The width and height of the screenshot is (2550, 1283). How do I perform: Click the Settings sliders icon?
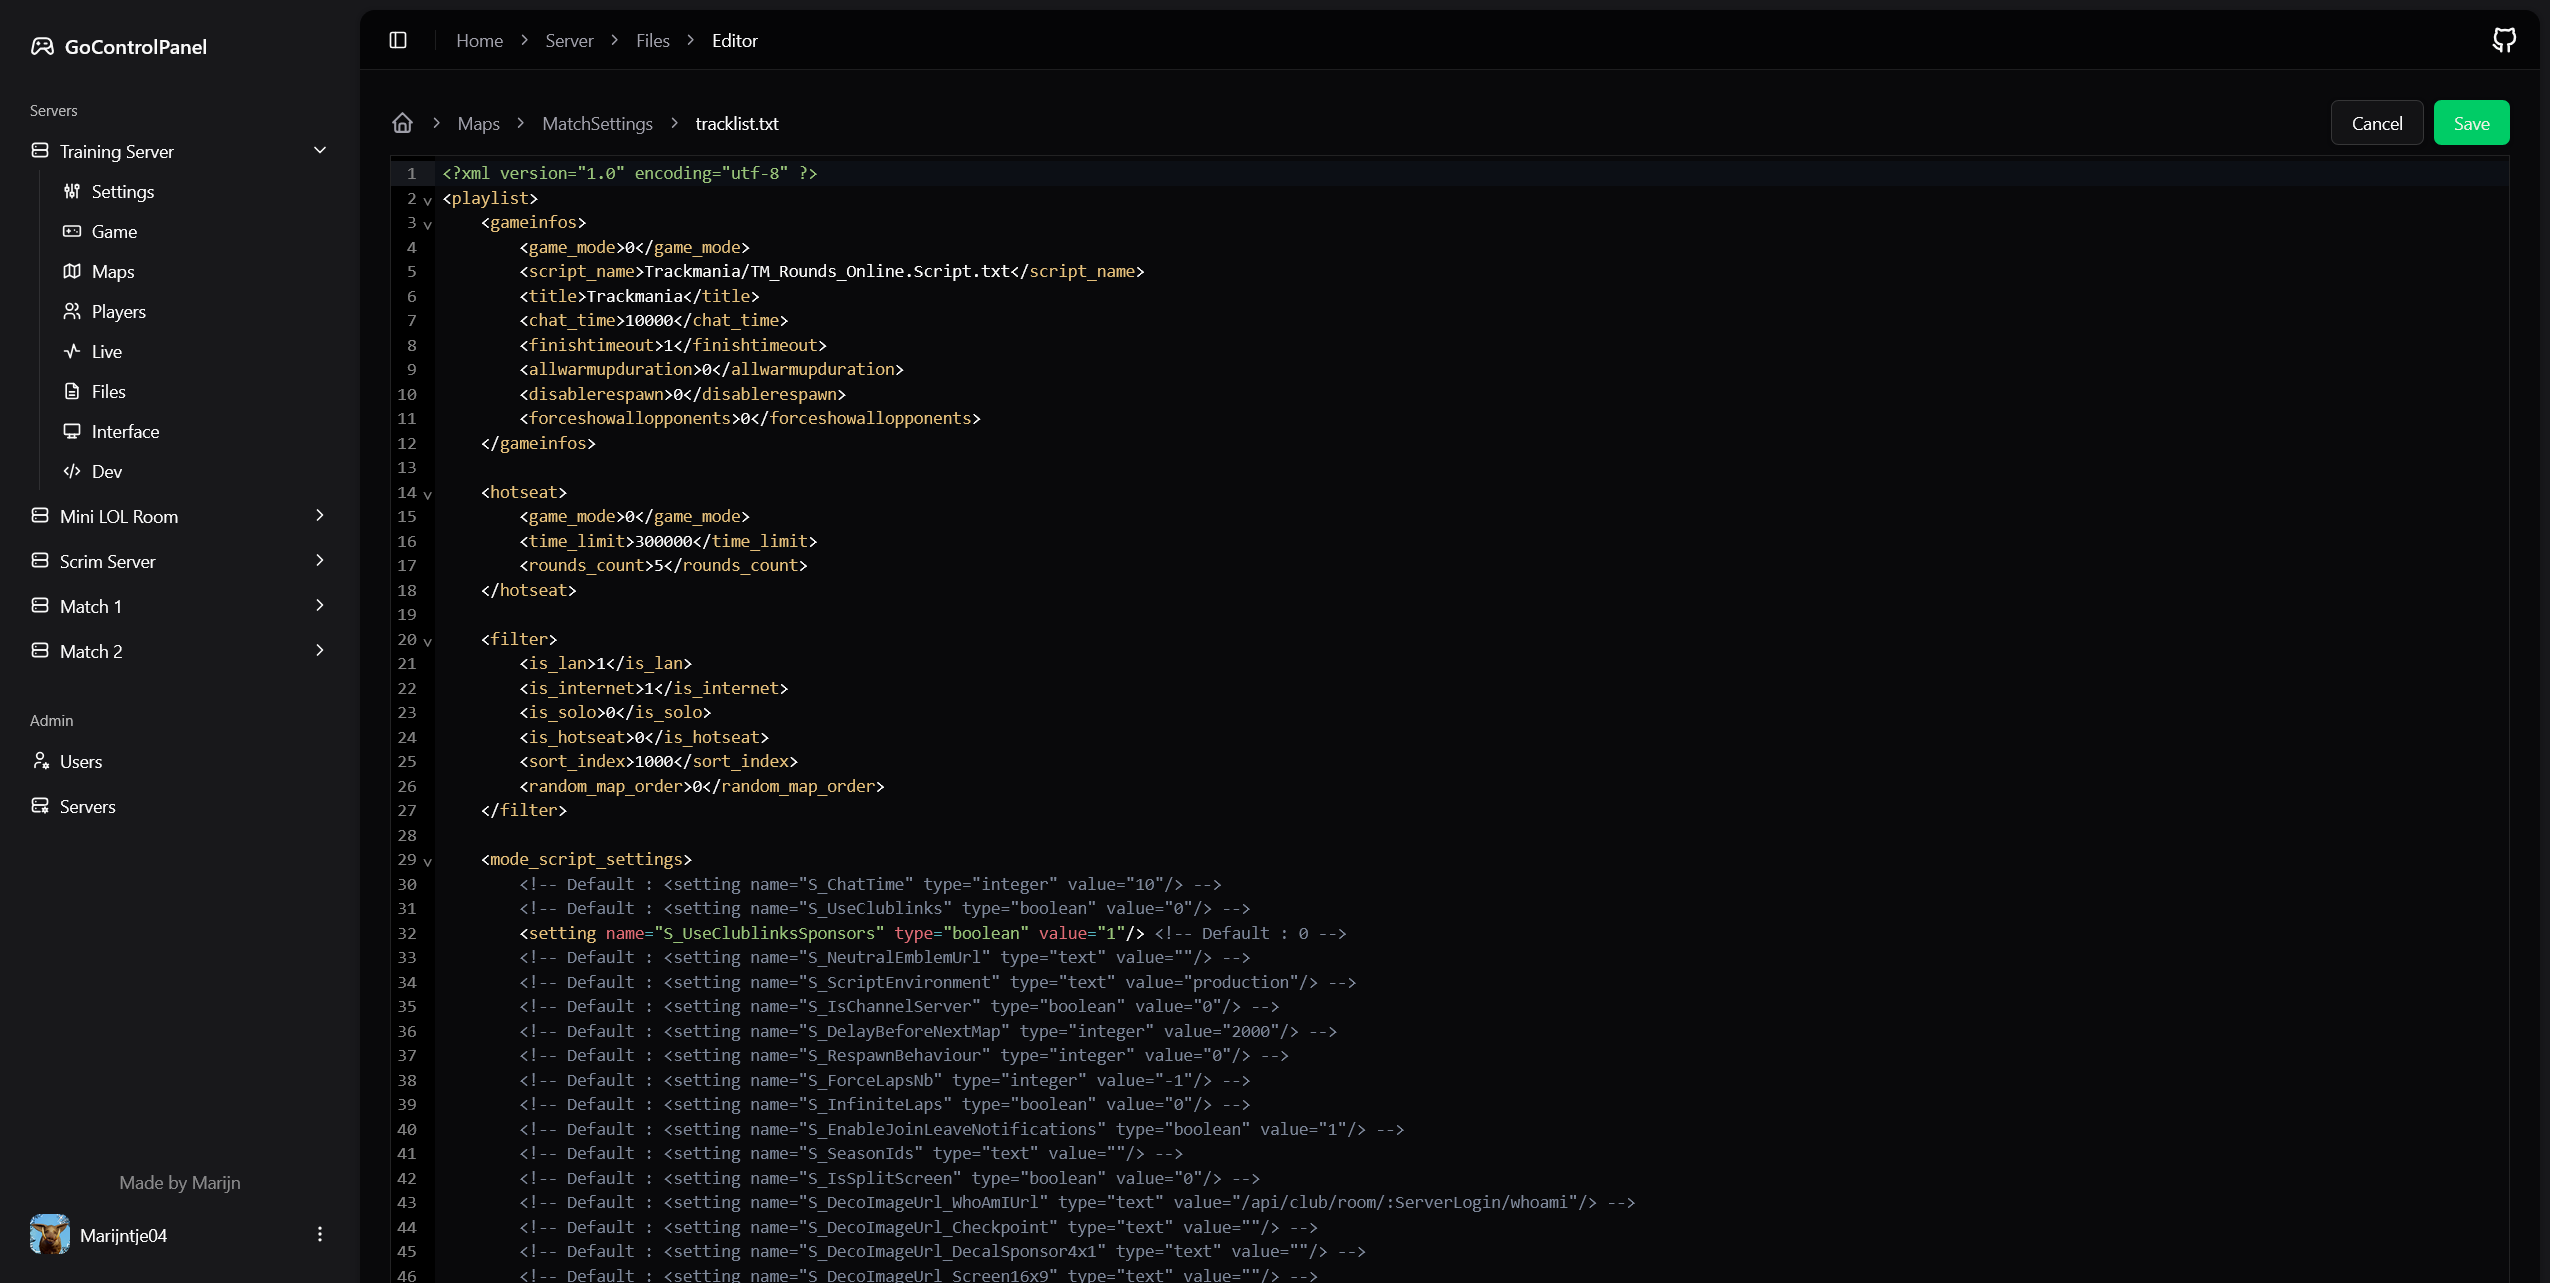pyautogui.click(x=72, y=191)
